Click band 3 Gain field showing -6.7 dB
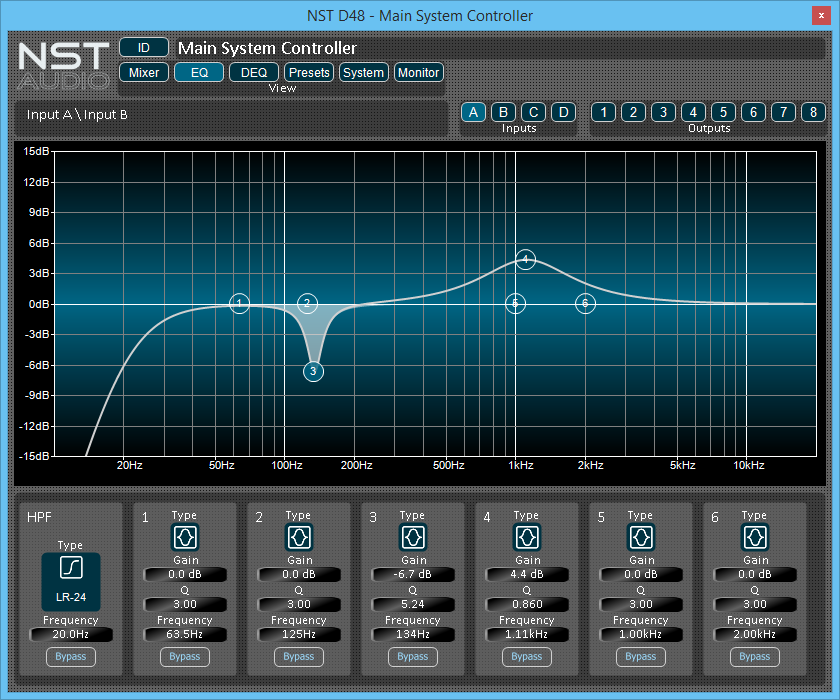The width and height of the screenshot is (840, 700). [x=413, y=575]
